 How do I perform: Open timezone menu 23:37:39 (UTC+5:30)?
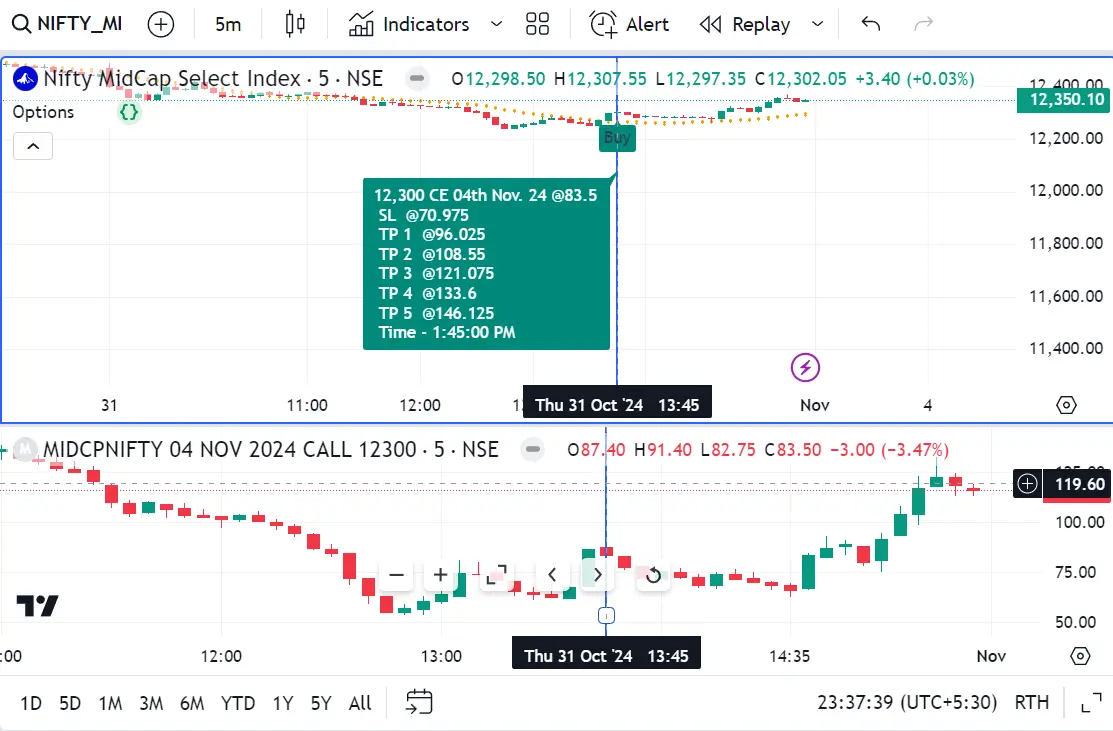907,703
